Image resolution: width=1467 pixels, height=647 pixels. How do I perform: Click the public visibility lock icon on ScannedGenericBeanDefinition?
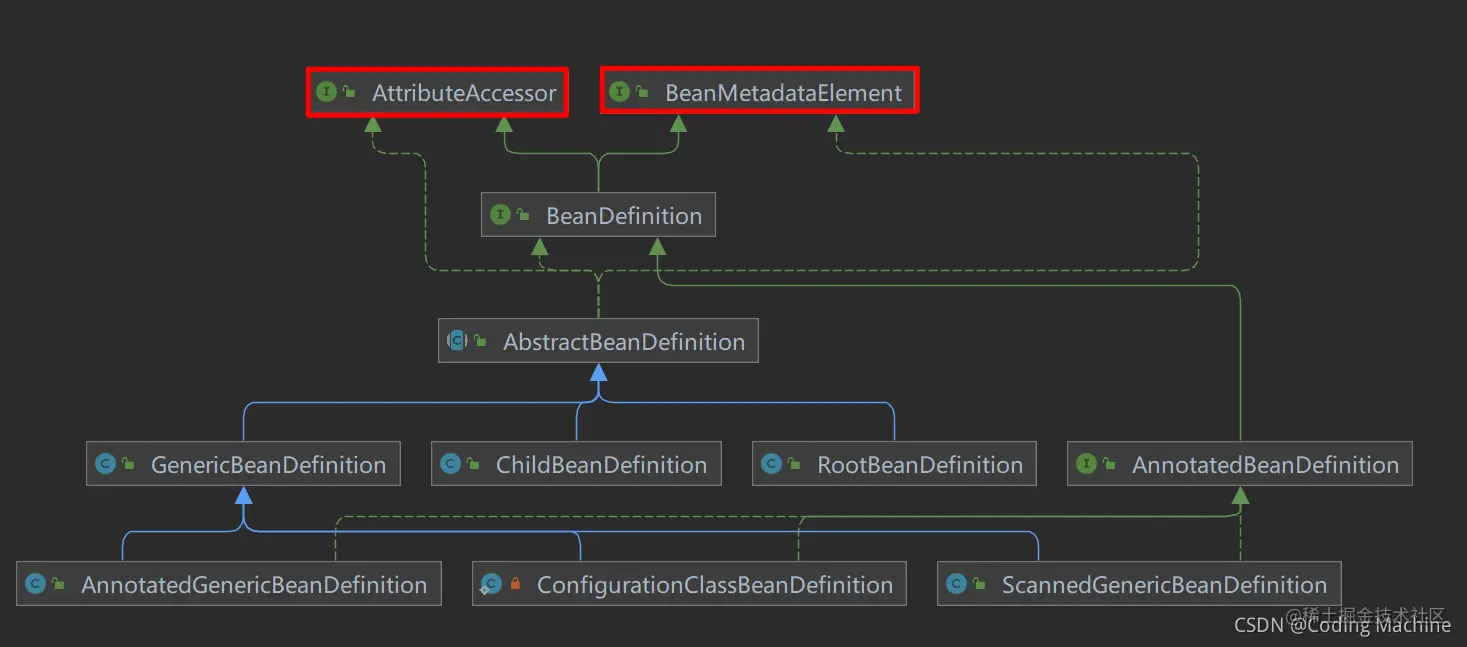(x=979, y=584)
